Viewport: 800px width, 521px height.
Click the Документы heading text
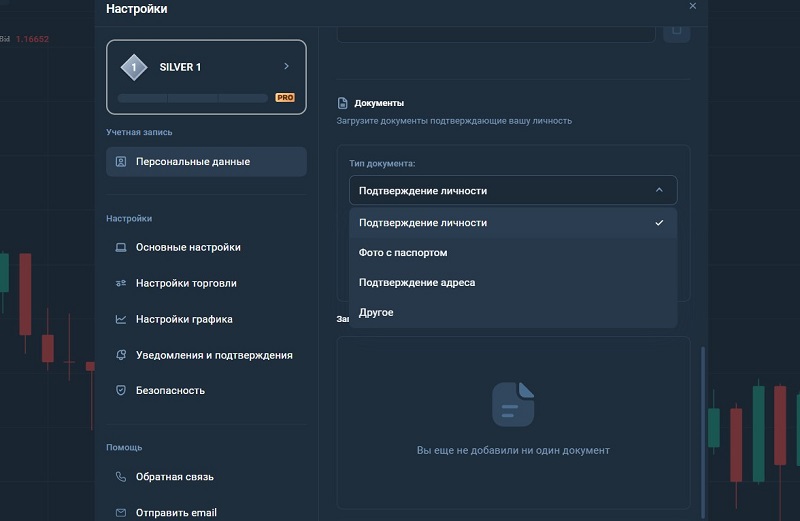pyautogui.click(x=379, y=103)
